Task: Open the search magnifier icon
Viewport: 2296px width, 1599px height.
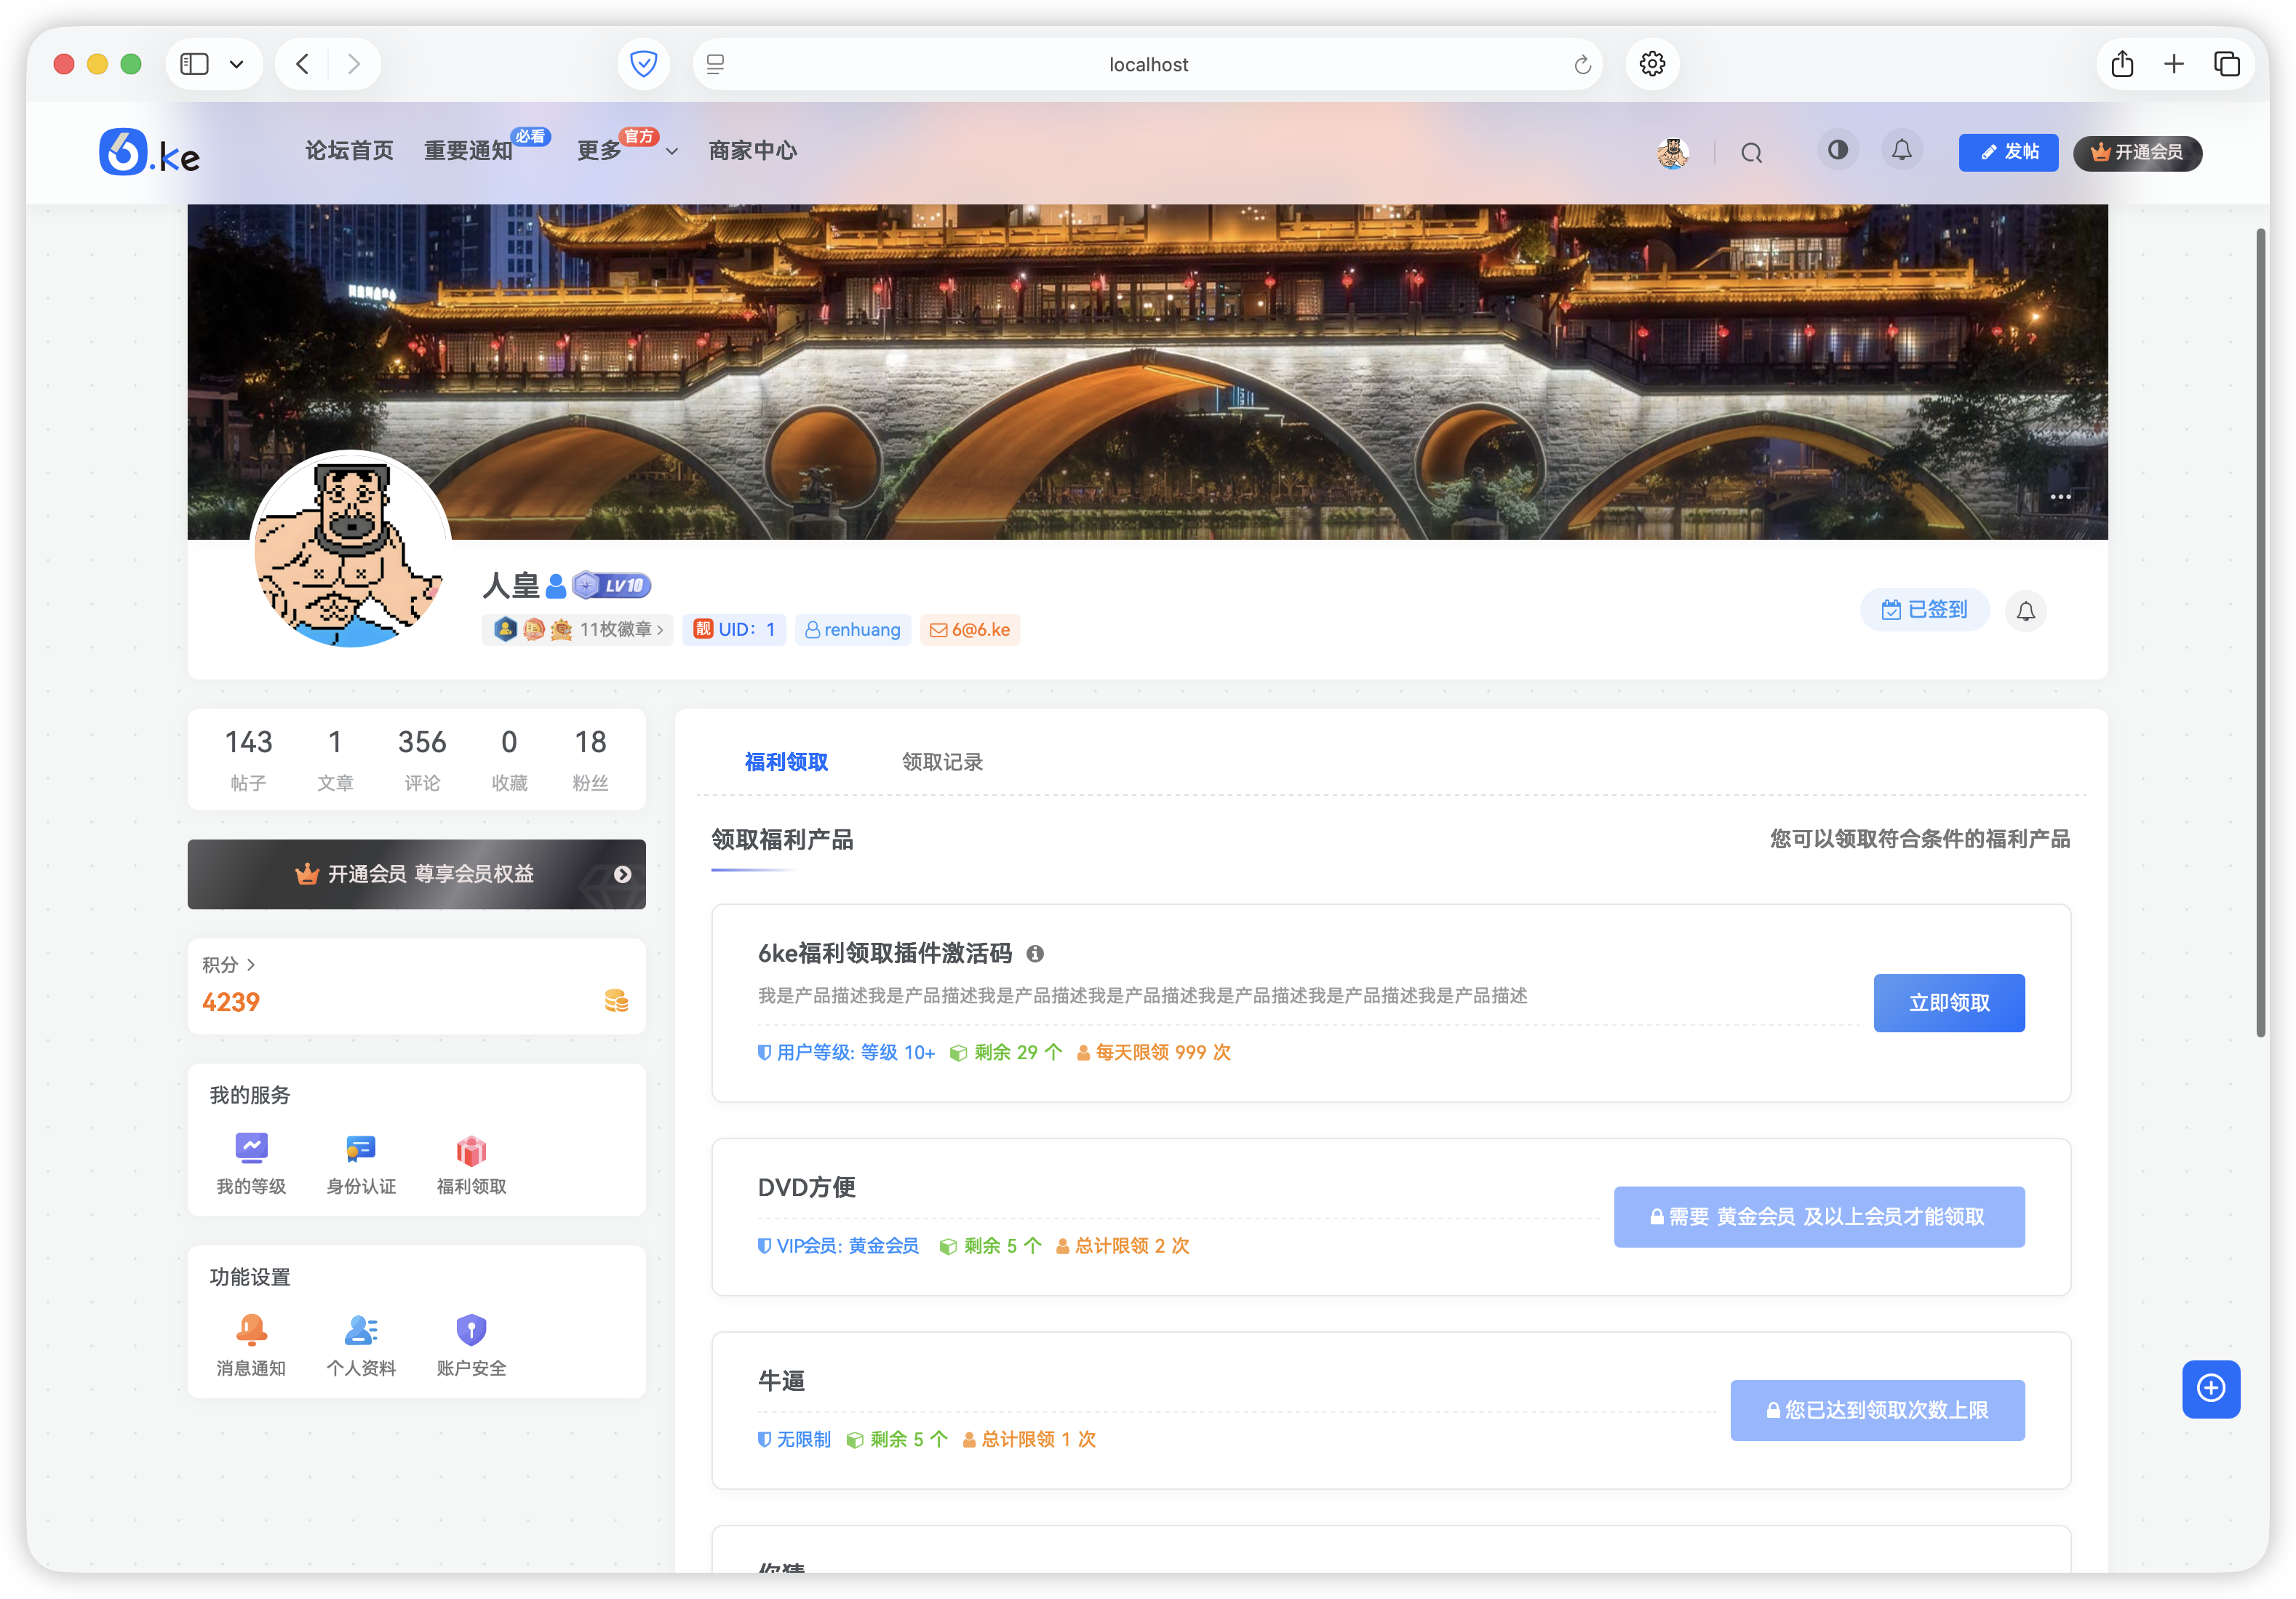Action: [x=1752, y=152]
